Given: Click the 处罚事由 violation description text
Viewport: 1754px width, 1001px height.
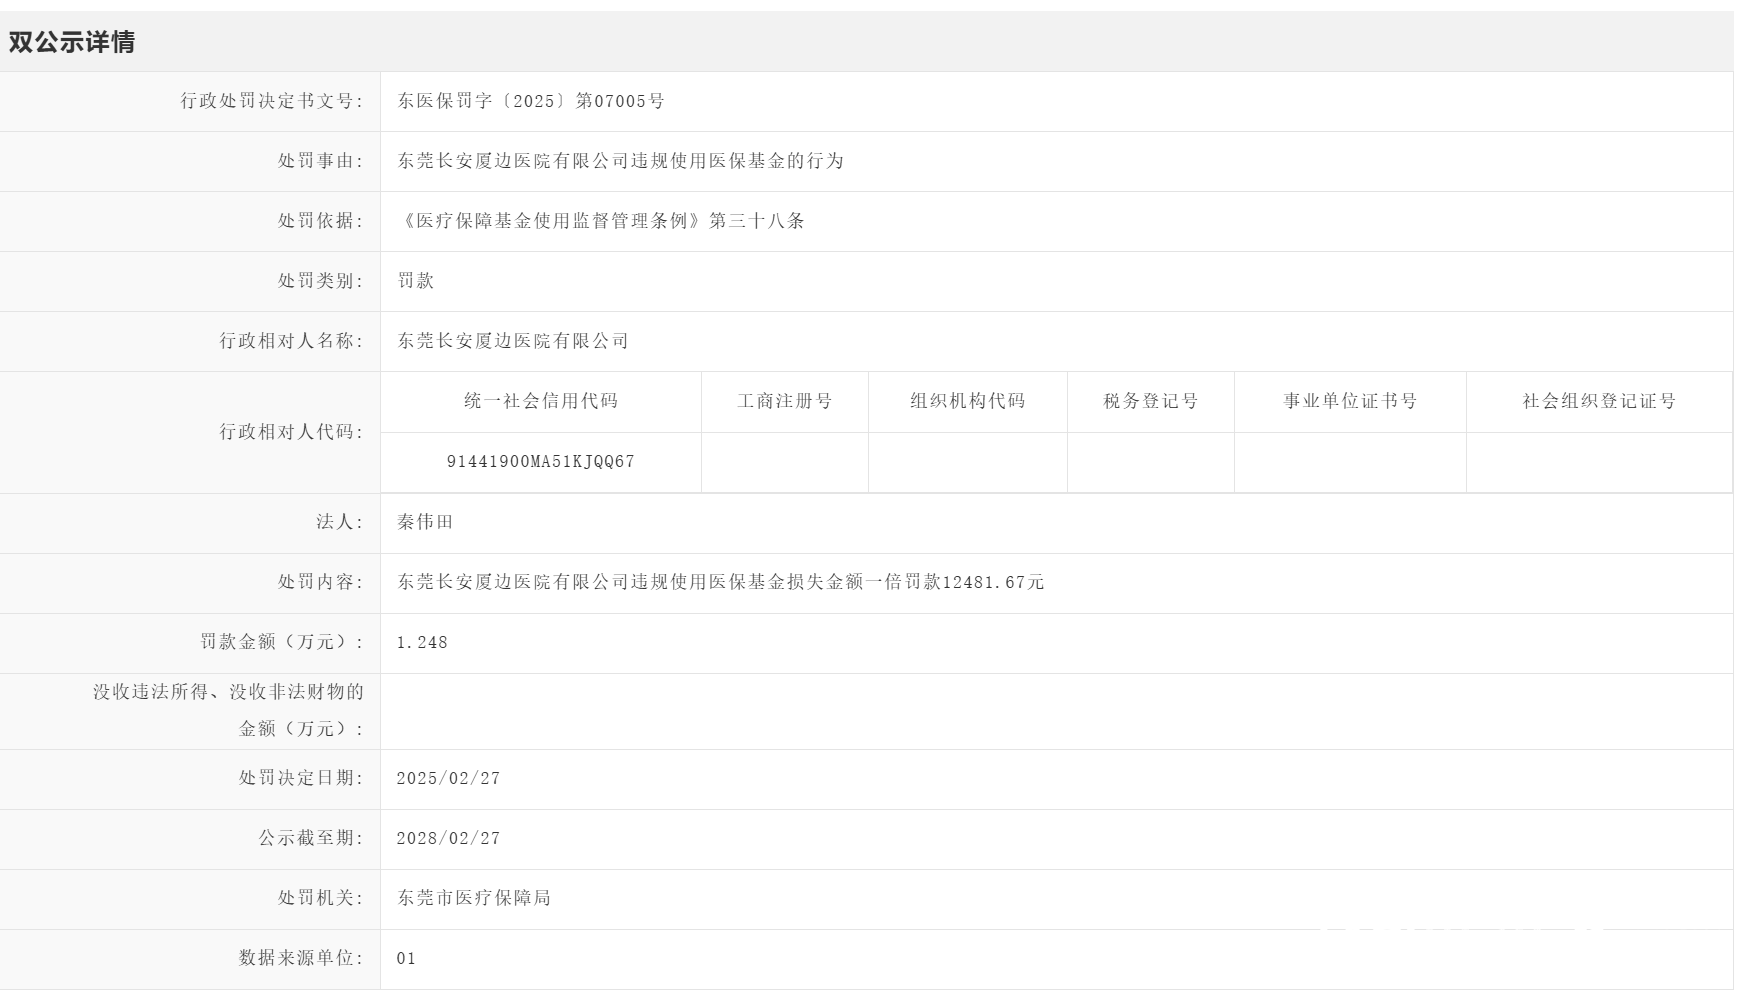Looking at the screenshot, I should (x=621, y=161).
